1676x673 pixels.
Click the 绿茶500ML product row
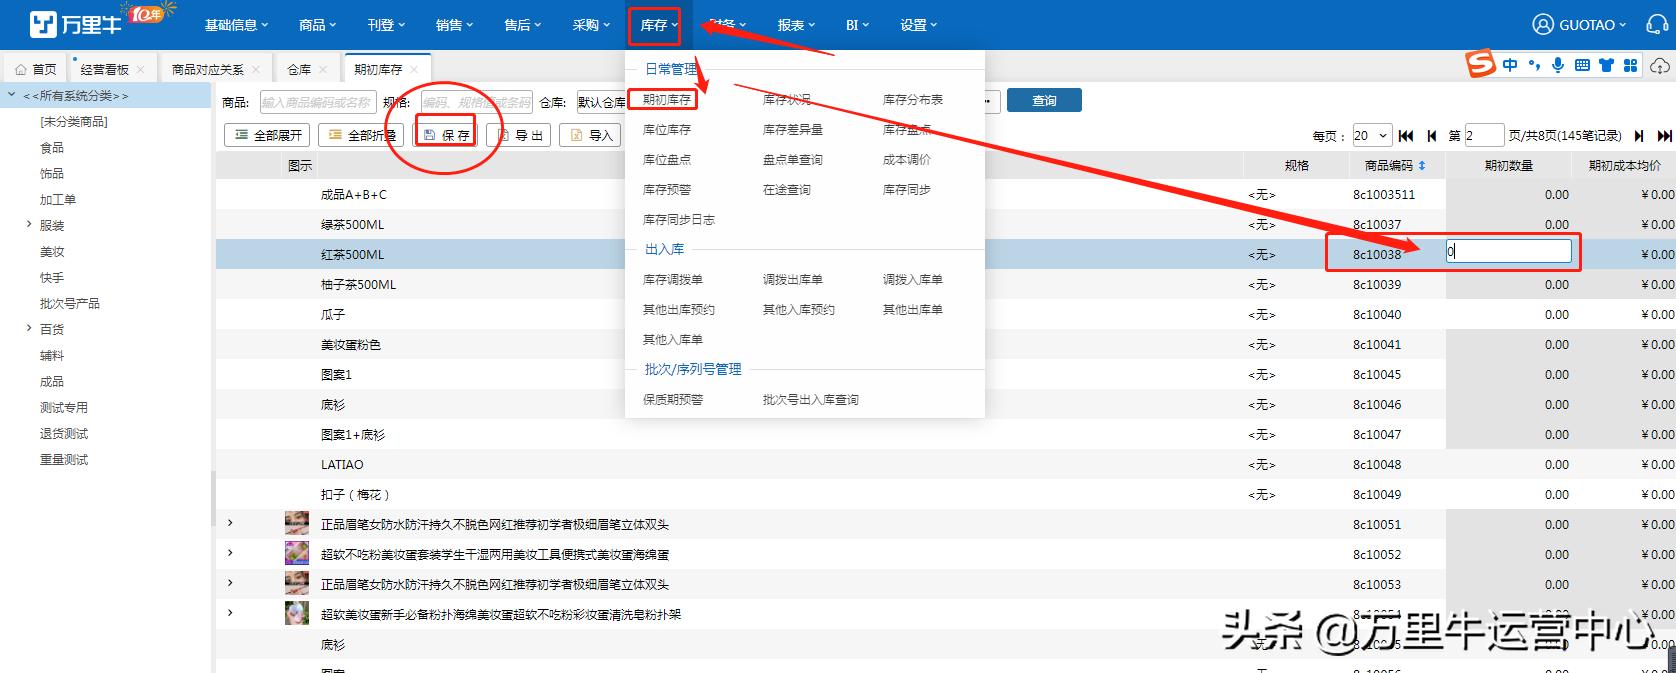point(945,225)
